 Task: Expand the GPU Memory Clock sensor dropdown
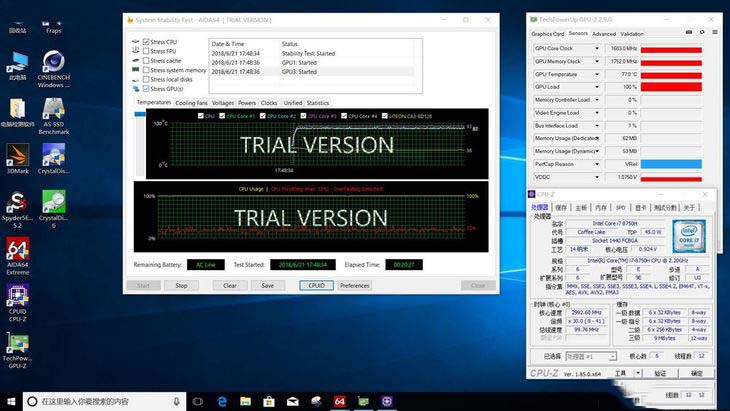[x=597, y=61]
